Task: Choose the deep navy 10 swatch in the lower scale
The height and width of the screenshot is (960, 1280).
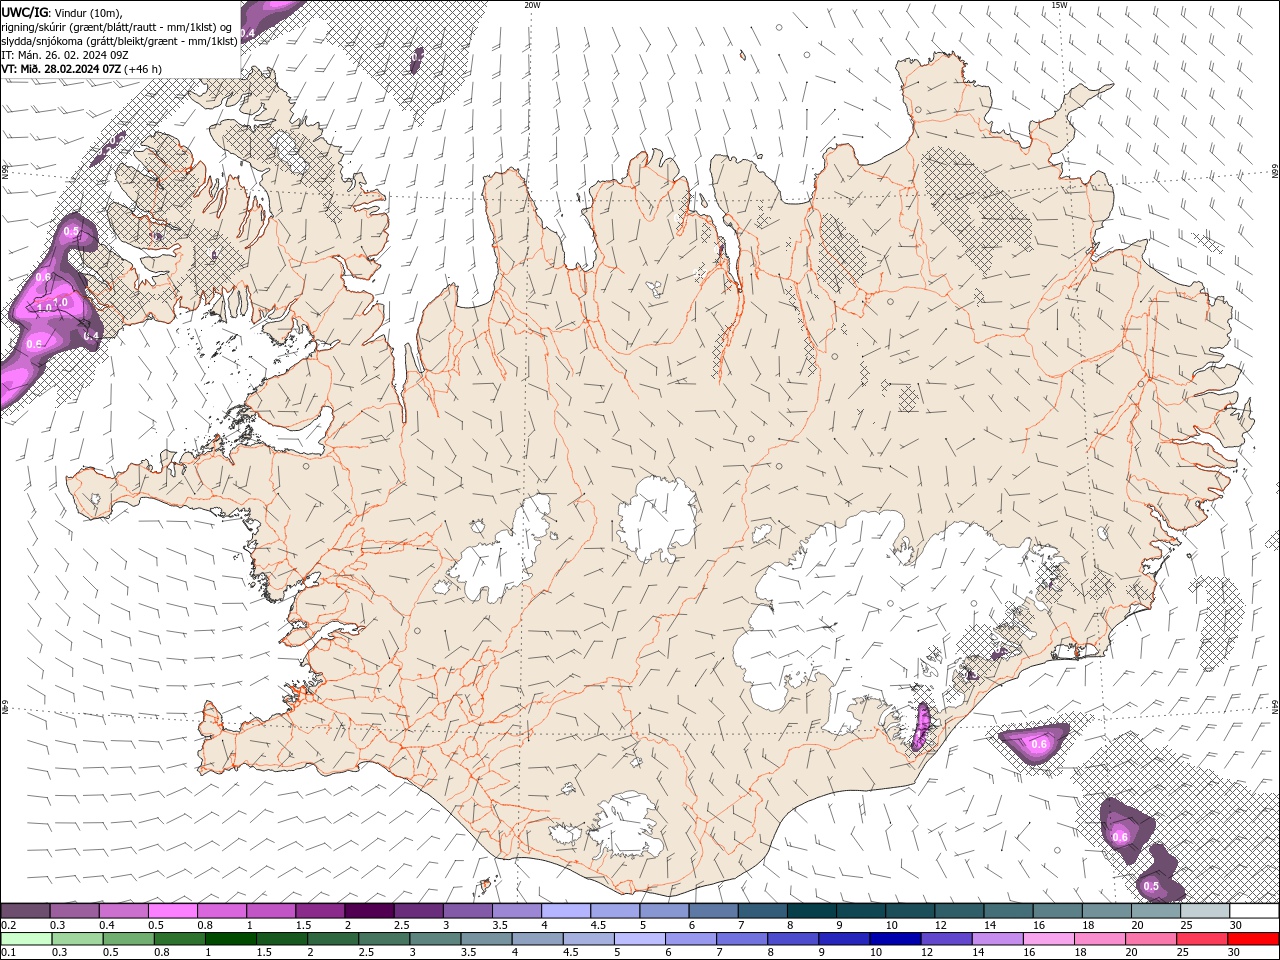Action: [895, 939]
